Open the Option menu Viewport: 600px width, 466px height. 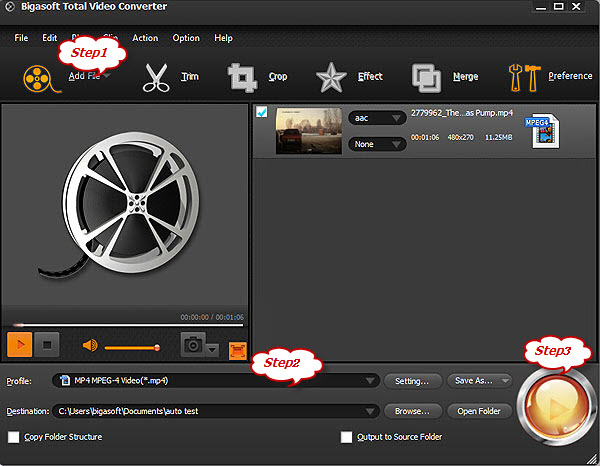186,38
